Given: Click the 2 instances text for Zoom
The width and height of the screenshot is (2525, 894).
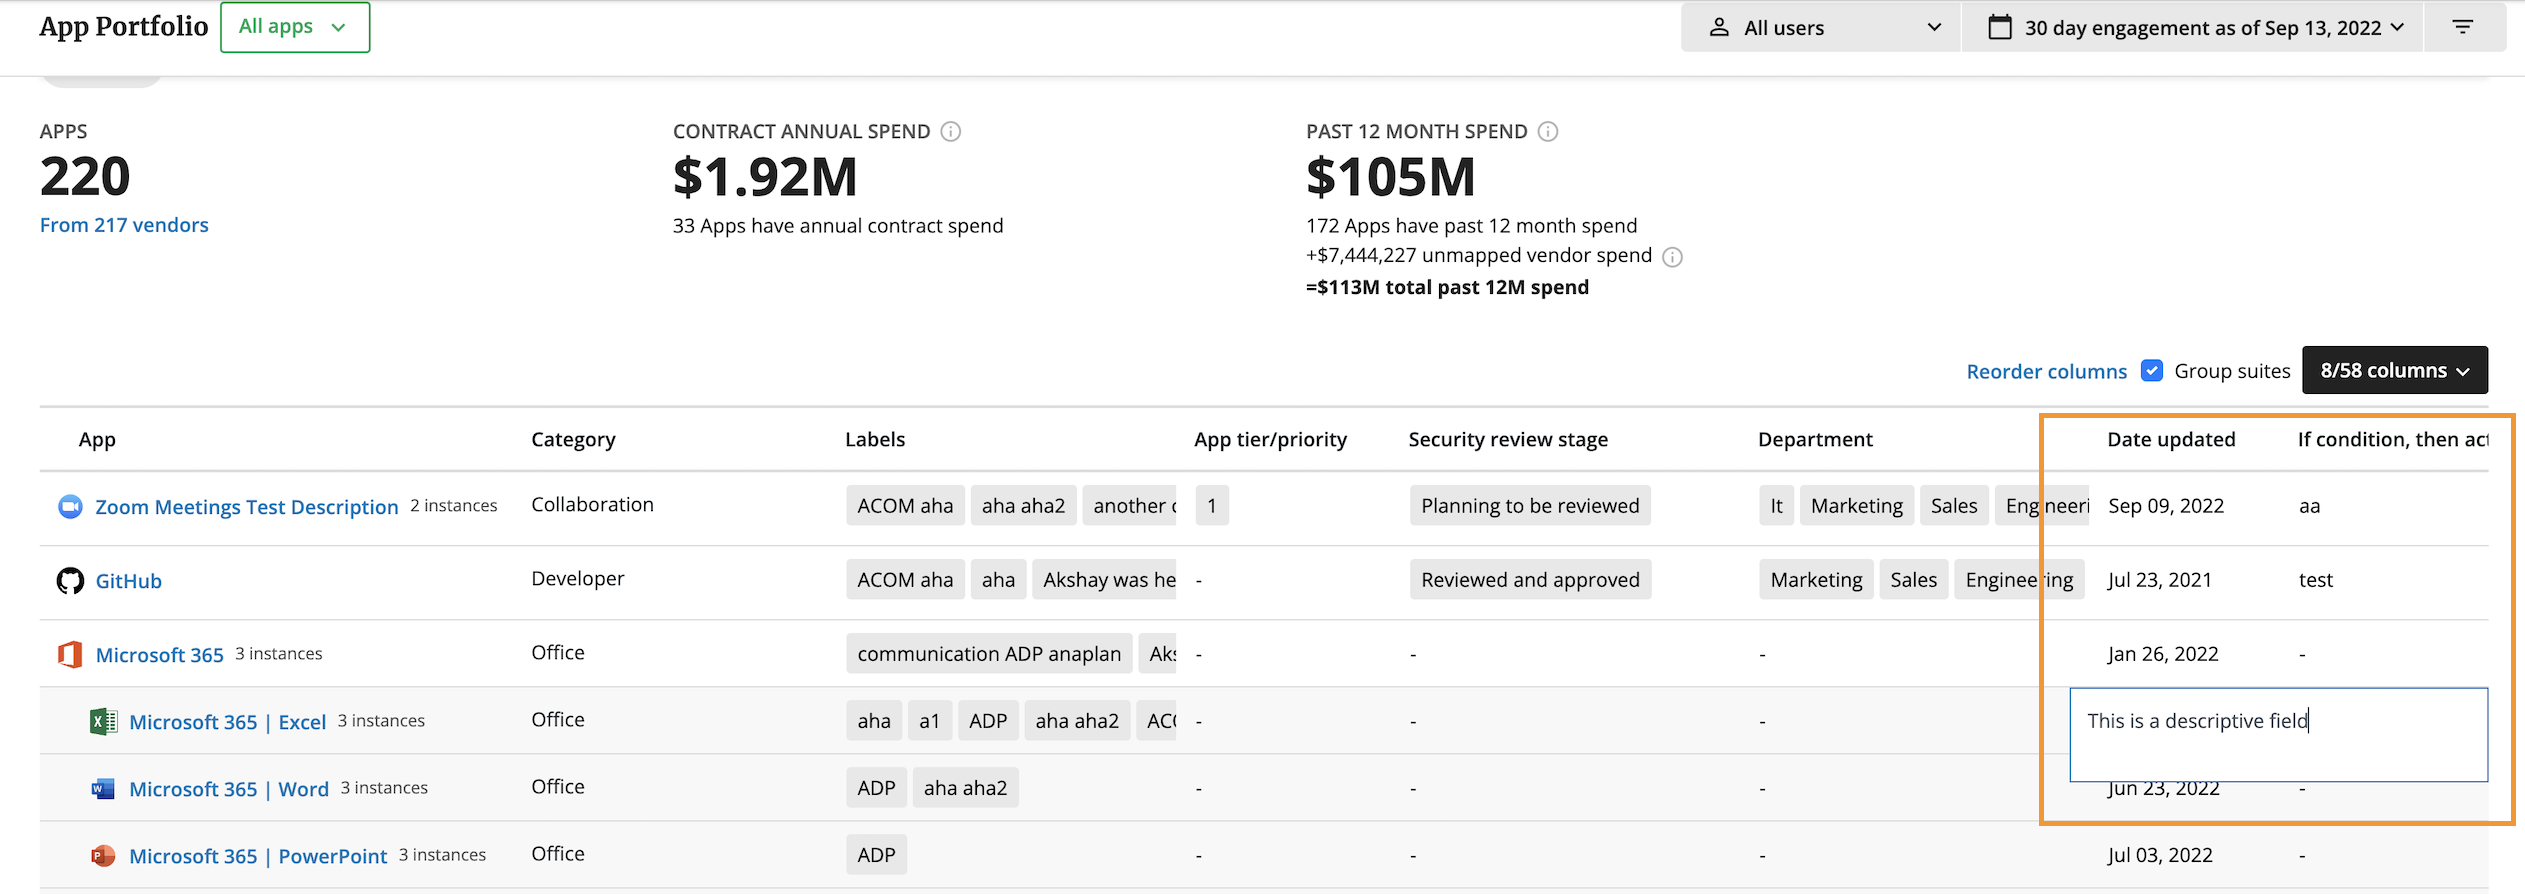Looking at the screenshot, I should click(454, 506).
